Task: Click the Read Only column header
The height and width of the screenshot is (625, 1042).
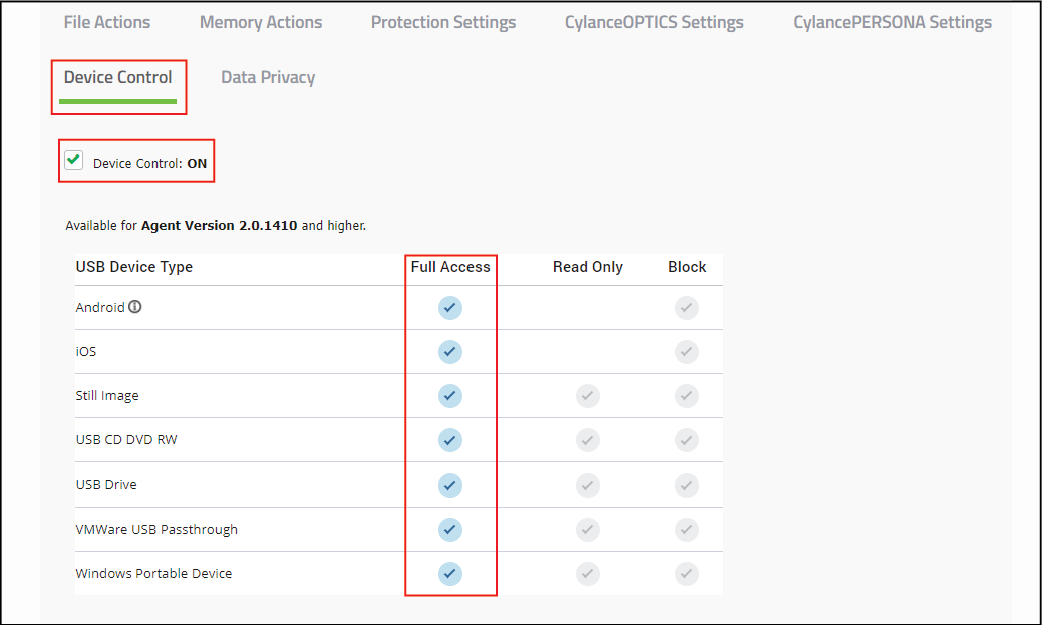Action: (587, 267)
